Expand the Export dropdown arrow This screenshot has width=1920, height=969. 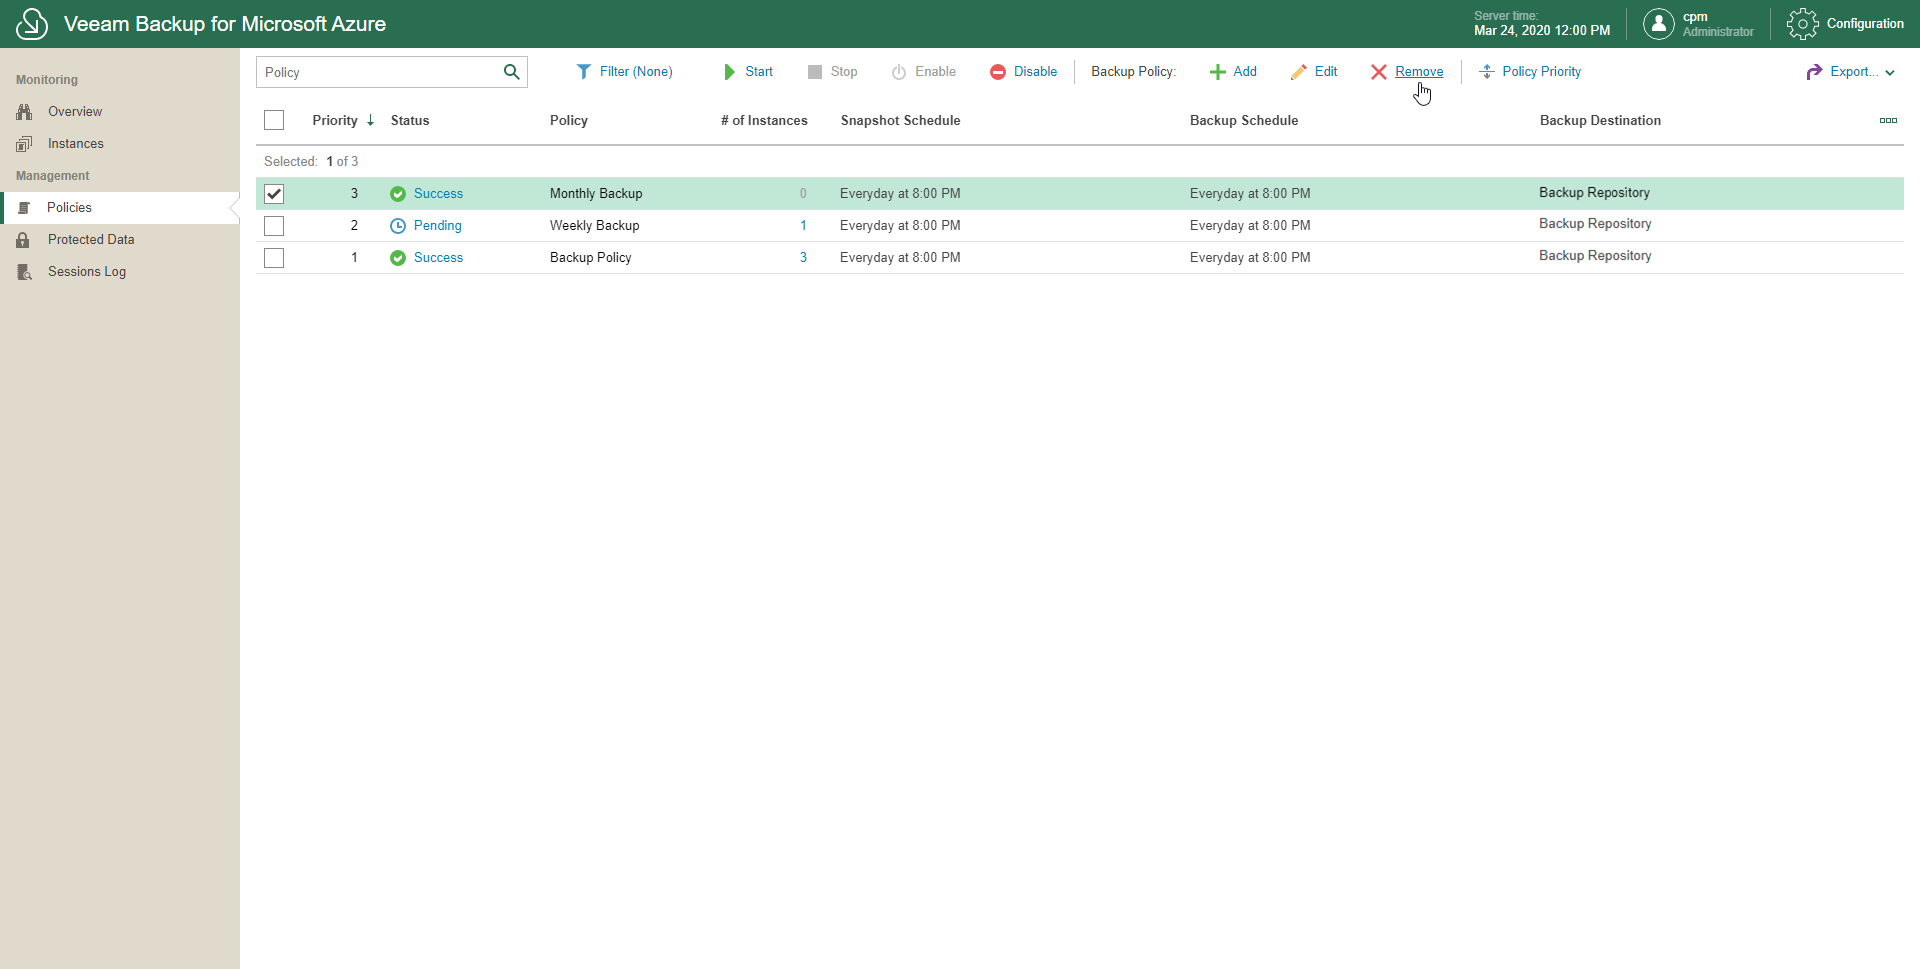click(x=1890, y=73)
